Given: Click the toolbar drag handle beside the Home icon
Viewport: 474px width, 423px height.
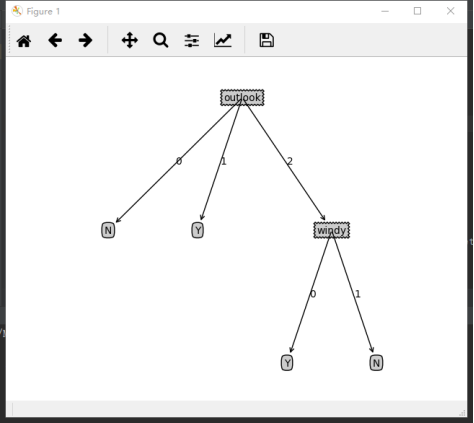Looking at the screenshot, I should (9, 39).
